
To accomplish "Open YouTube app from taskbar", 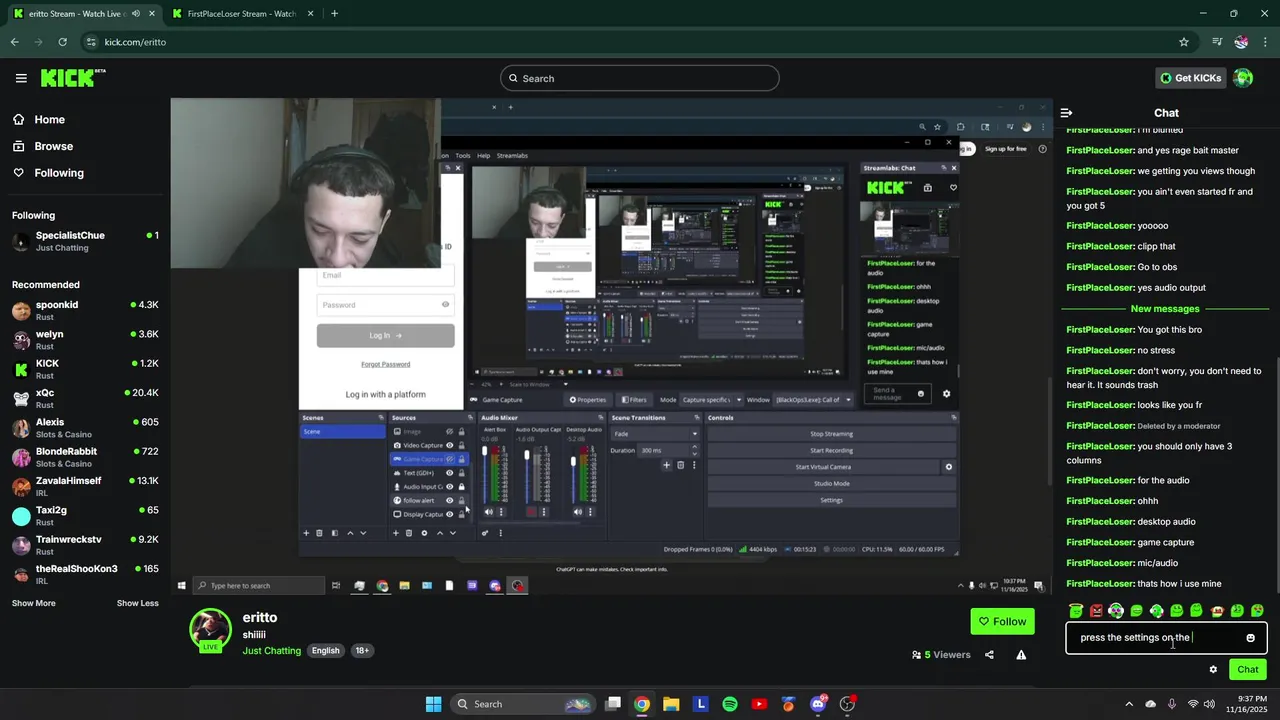I will pos(759,704).
